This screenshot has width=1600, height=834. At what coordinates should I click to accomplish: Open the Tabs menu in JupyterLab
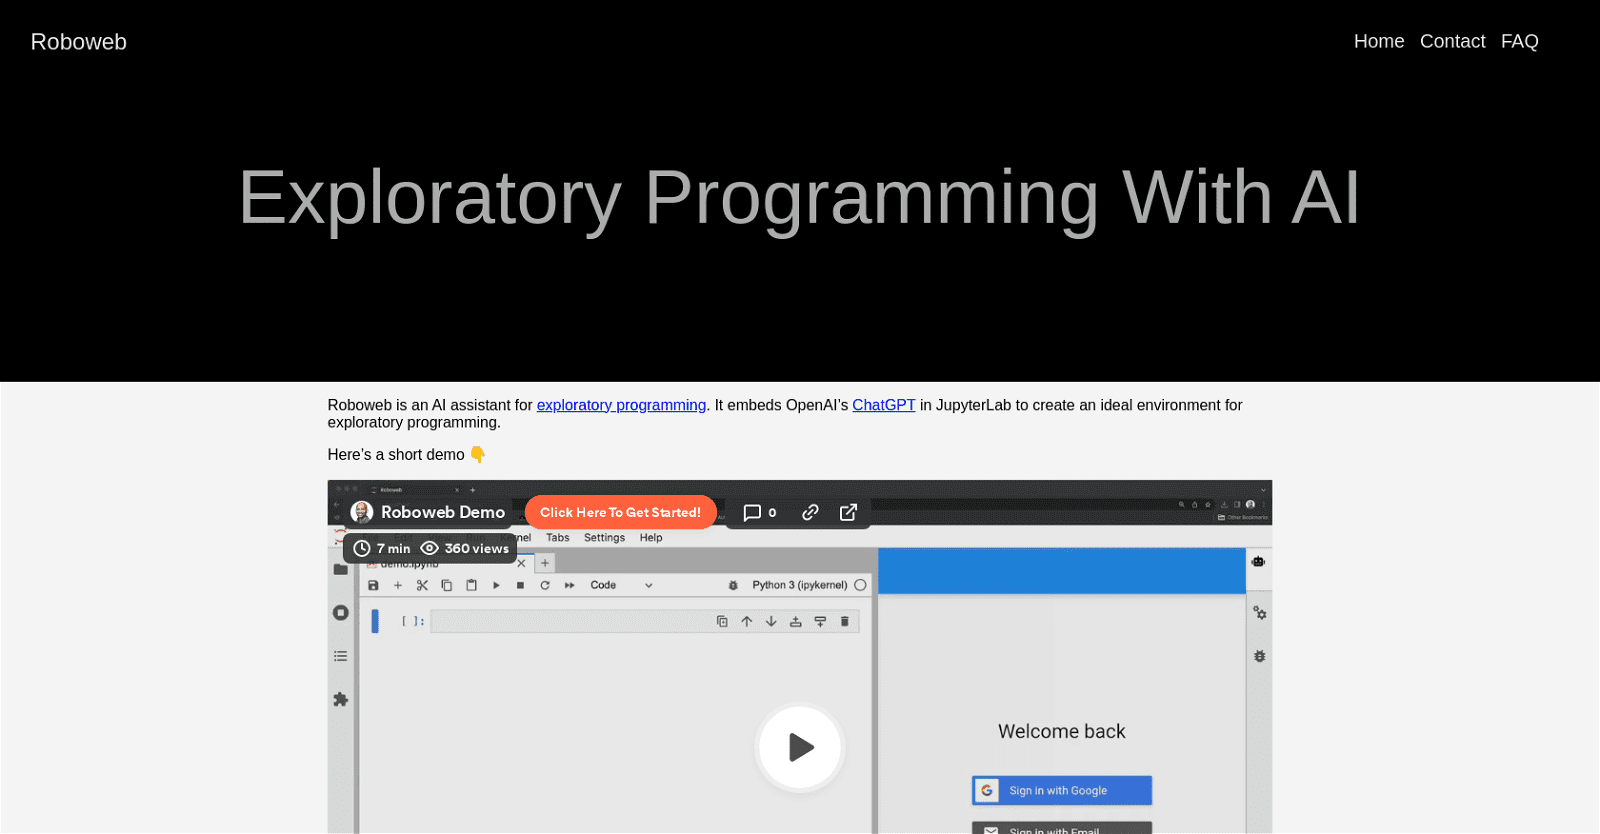[557, 538]
